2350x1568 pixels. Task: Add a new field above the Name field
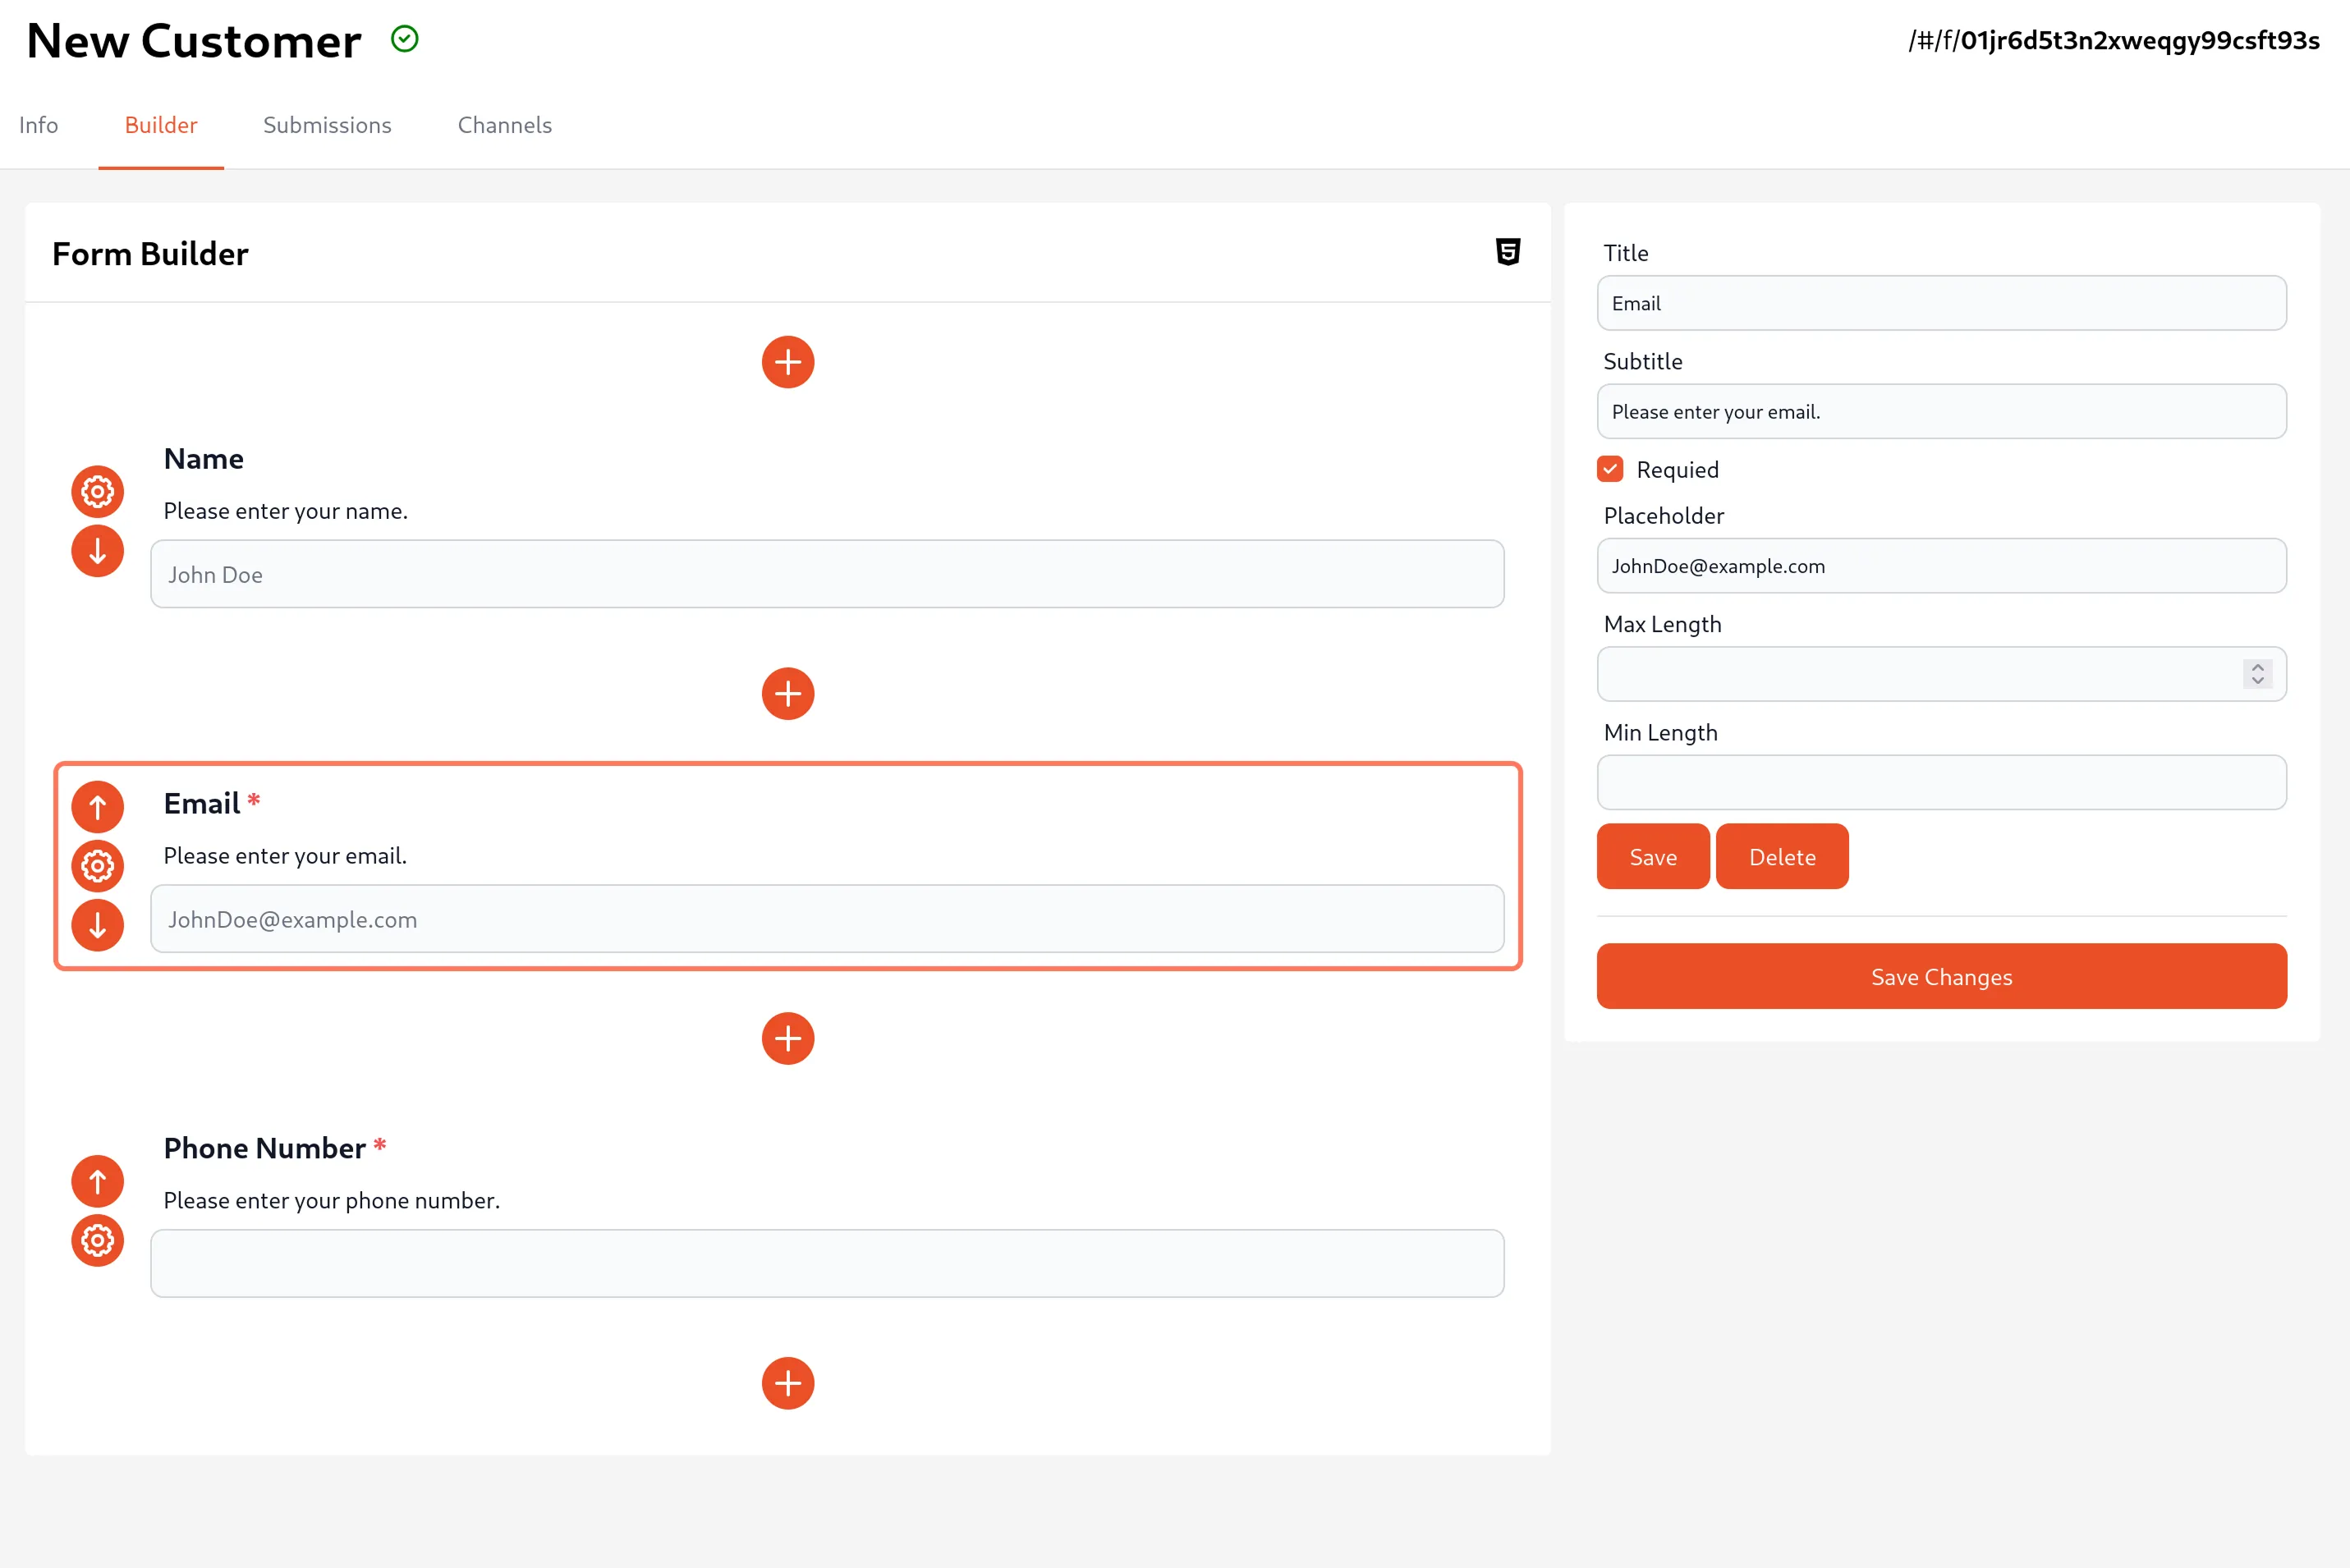pos(788,362)
